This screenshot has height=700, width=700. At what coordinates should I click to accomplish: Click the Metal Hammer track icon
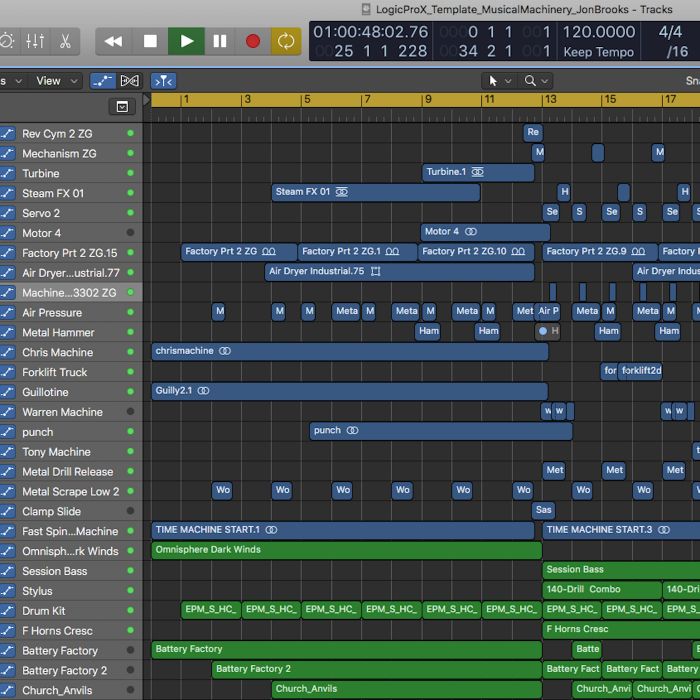8,332
